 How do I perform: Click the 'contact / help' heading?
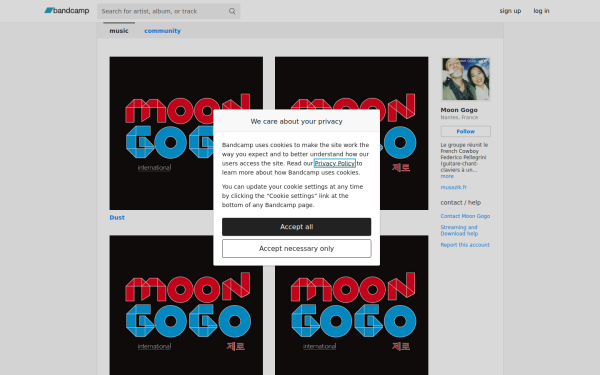[461, 202]
